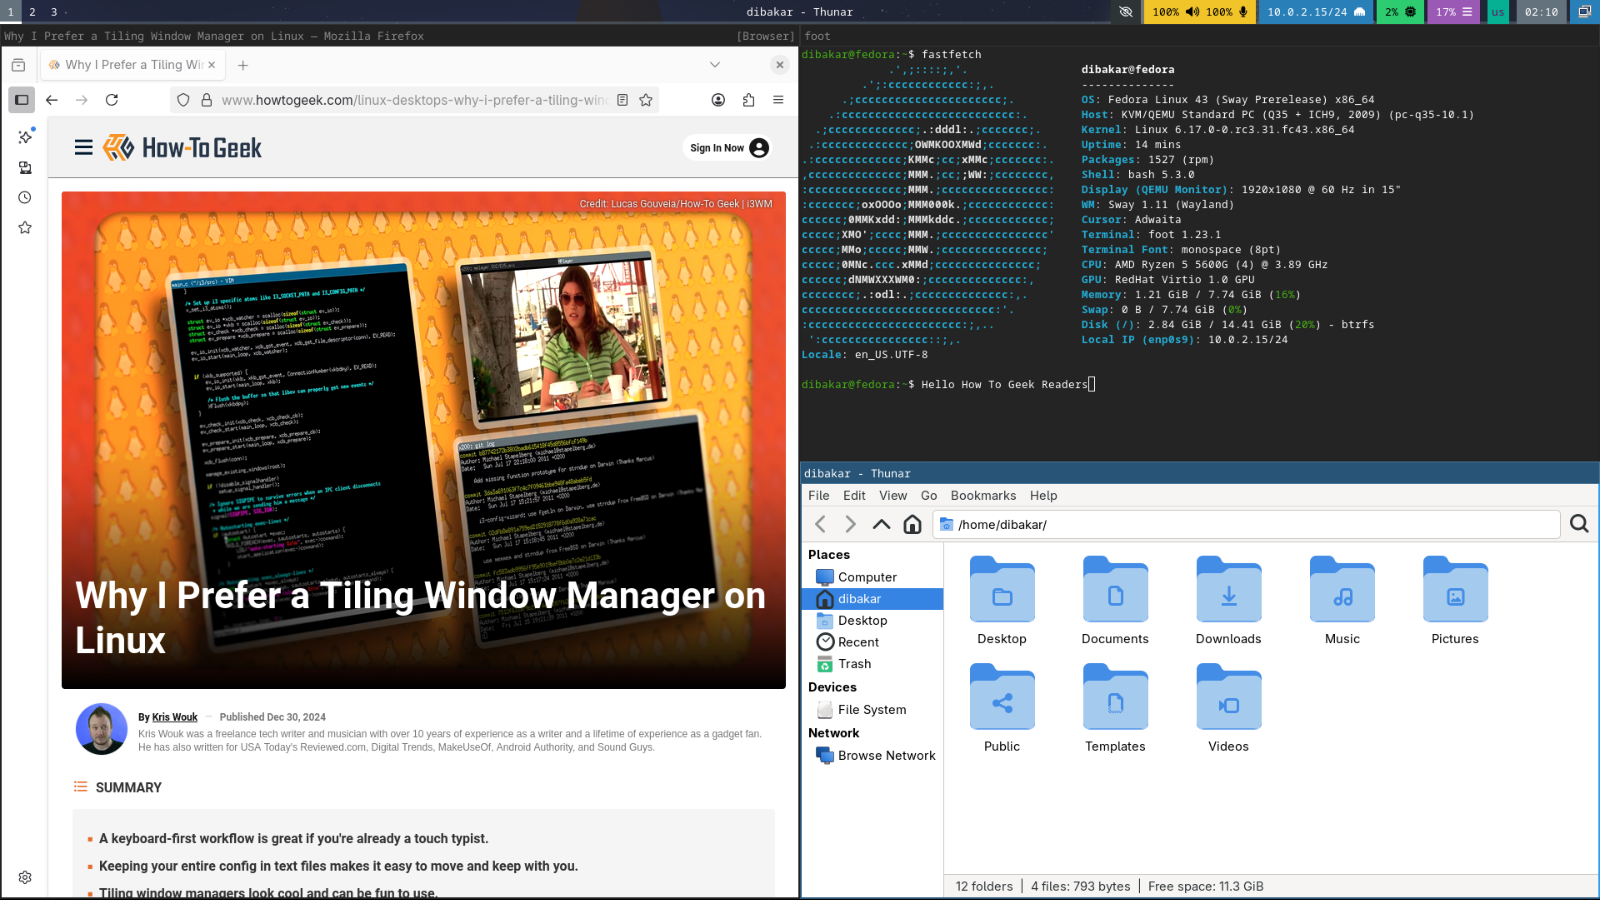Click the crossed-out eye in the status bar
Screen dimensions: 1600x900
1126,12
